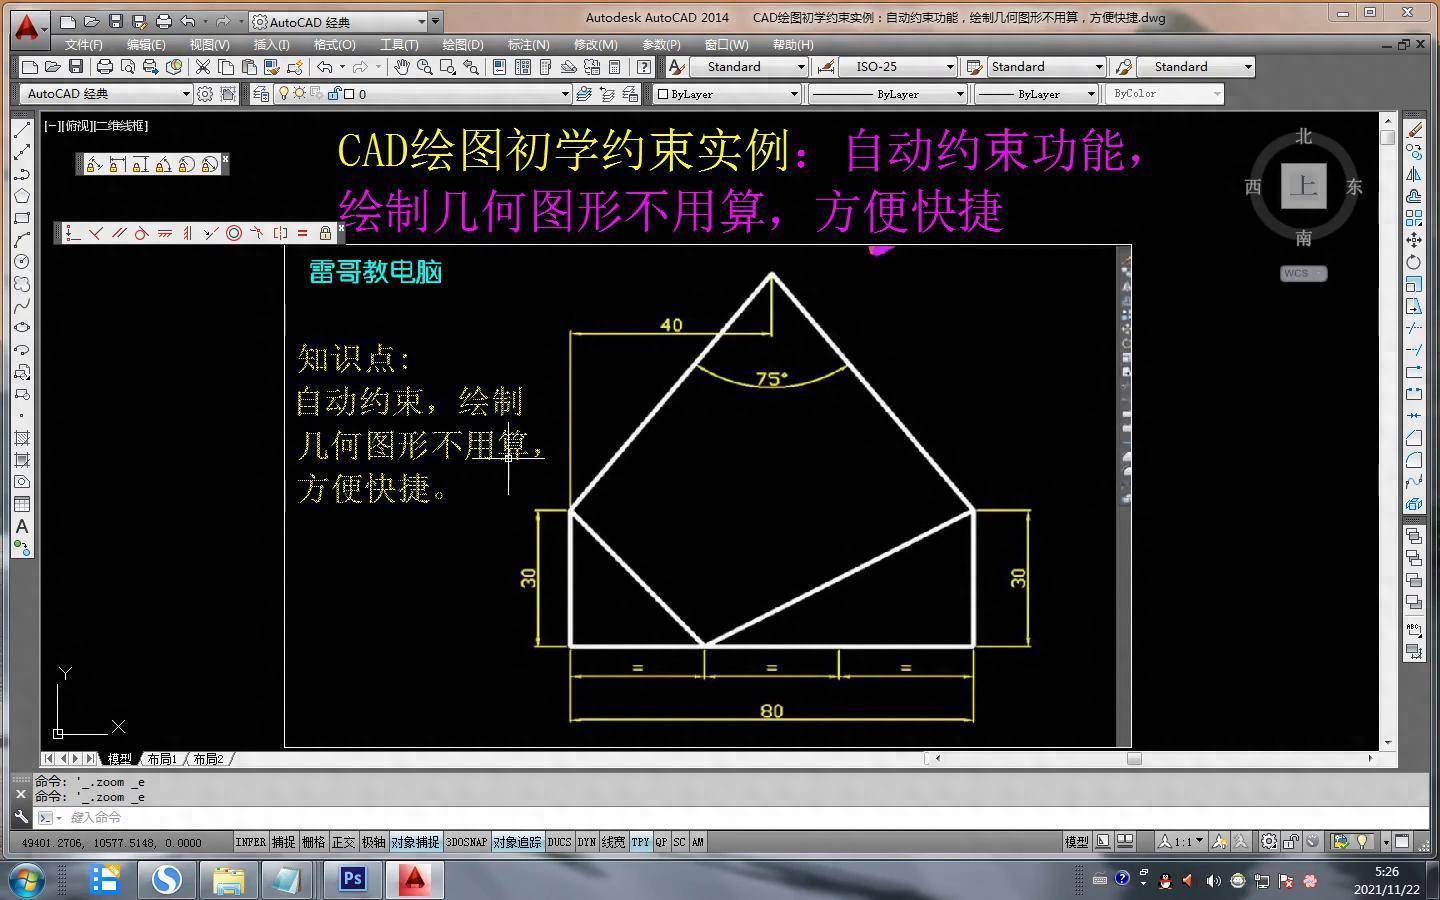Apply the Parallel constraint icon
Screen dimensions: 1440x900
(x=119, y=233)
